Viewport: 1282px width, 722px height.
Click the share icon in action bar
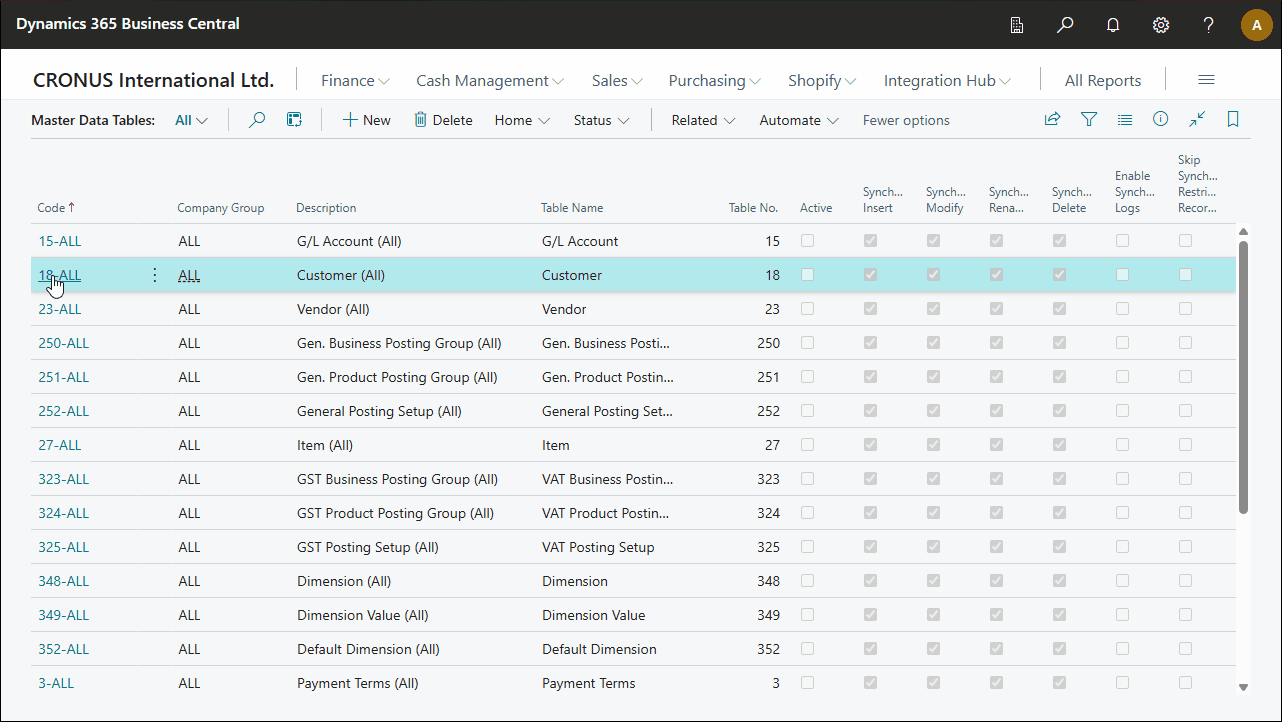1052,120
